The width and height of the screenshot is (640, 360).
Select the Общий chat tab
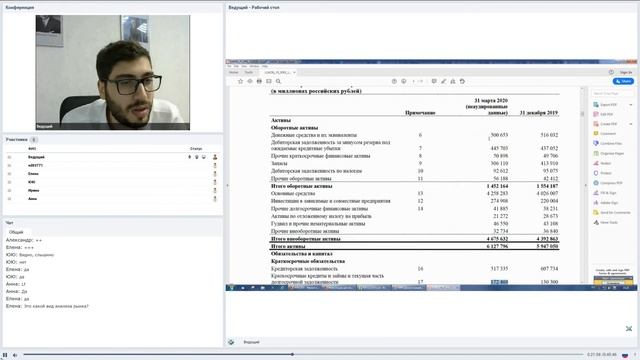click(16, 232)
